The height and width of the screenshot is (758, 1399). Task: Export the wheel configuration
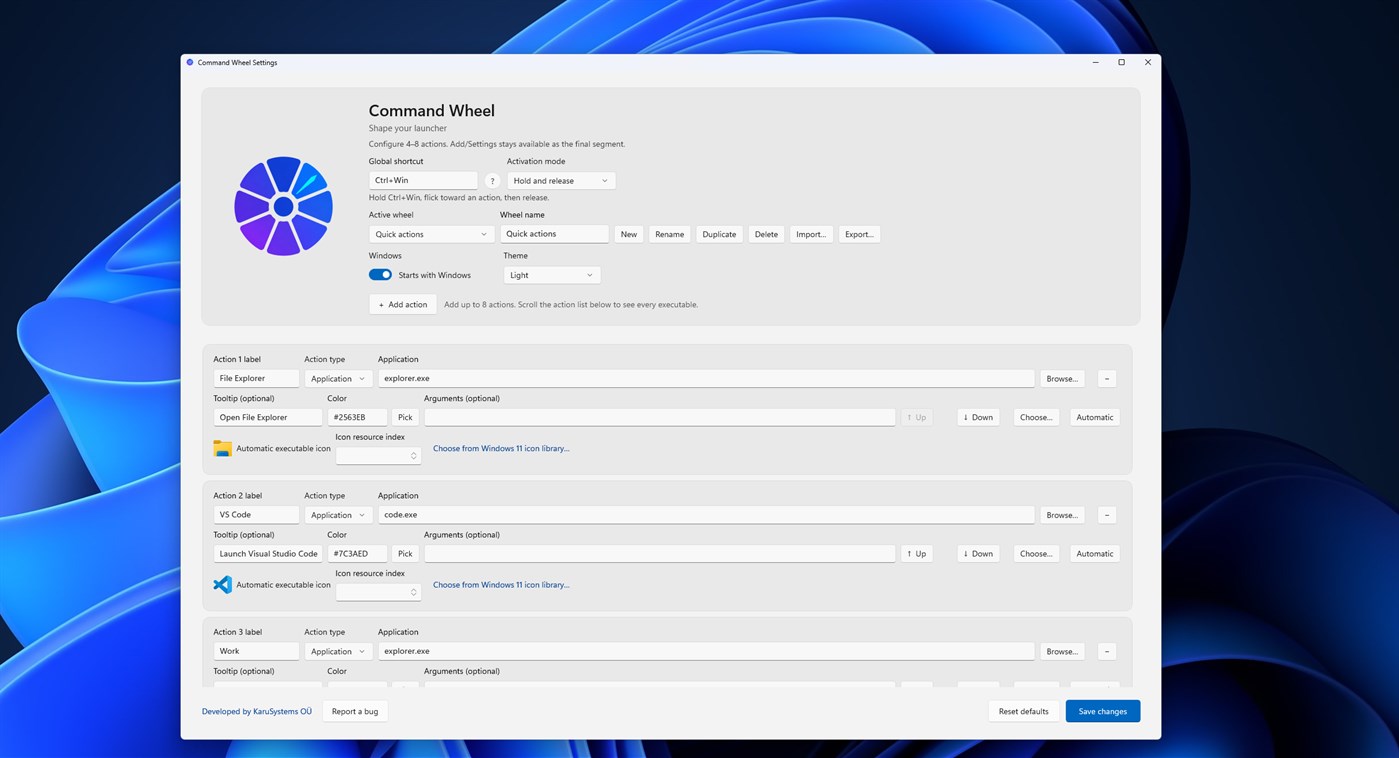[859, 234]
